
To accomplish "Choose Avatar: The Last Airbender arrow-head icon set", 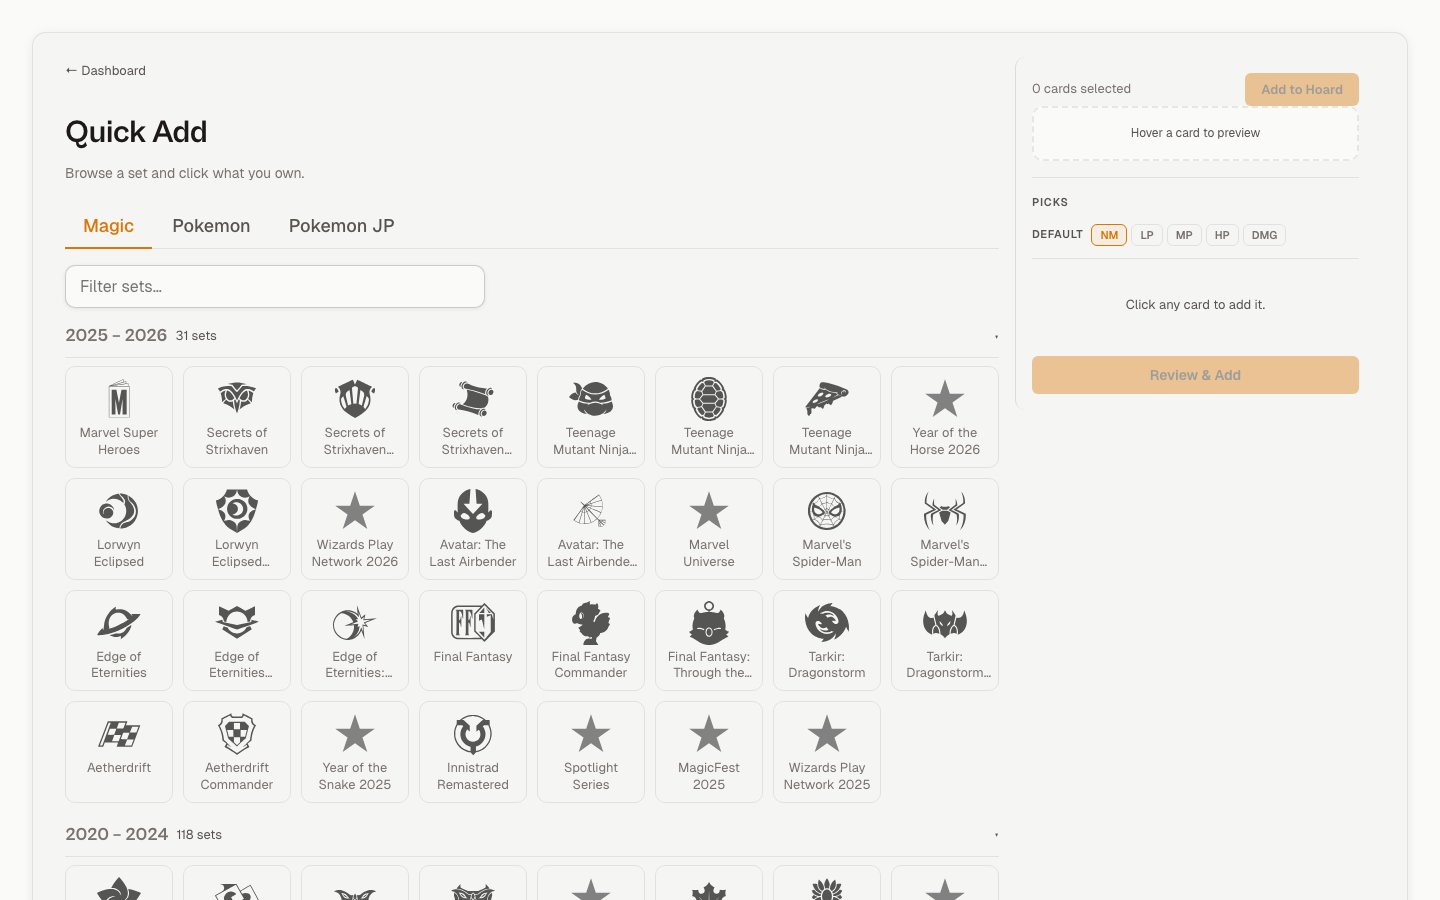I will [x=473, y=529].
